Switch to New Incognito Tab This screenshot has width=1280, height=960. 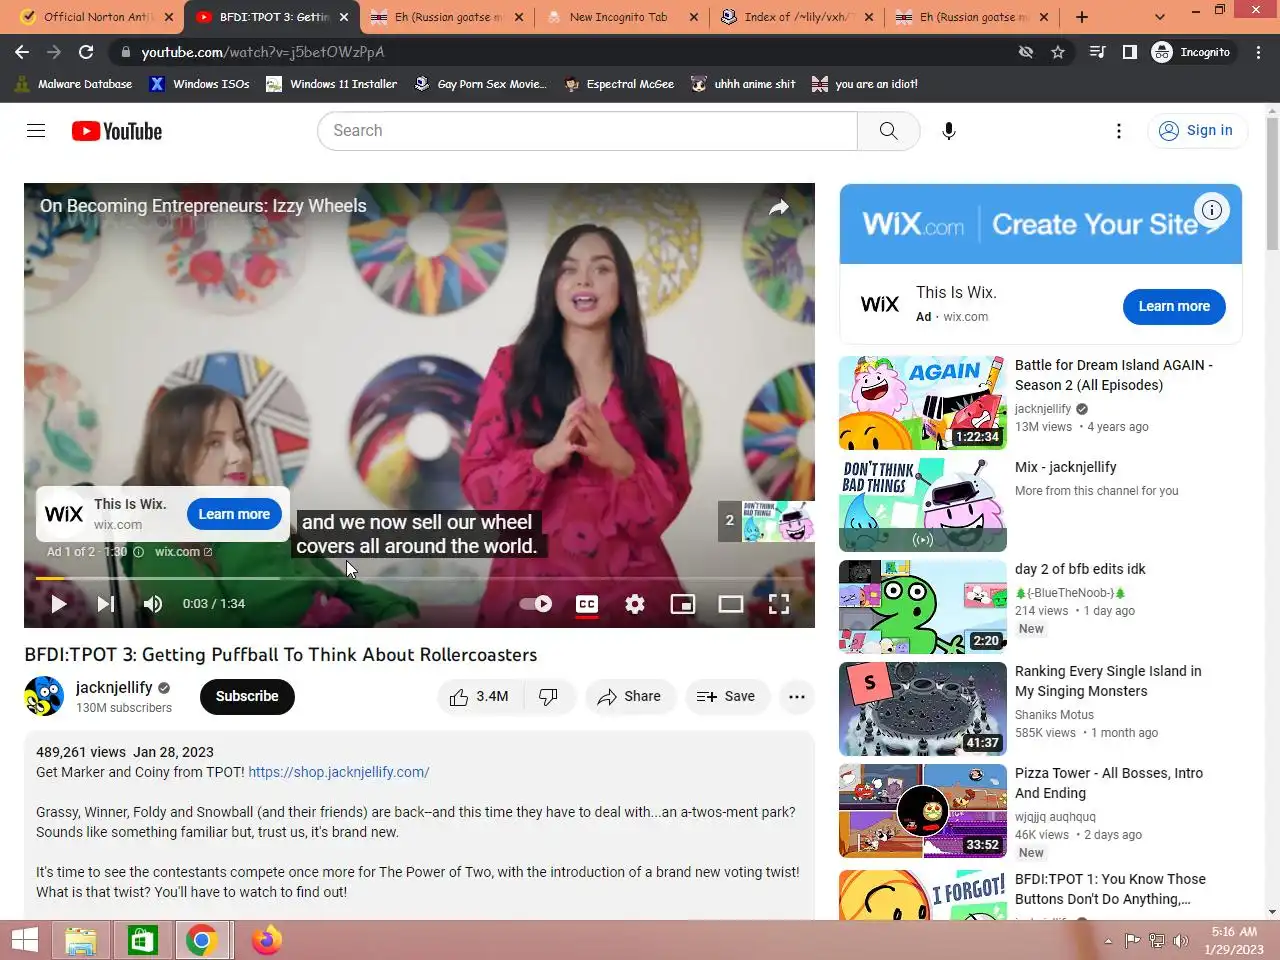619,17
